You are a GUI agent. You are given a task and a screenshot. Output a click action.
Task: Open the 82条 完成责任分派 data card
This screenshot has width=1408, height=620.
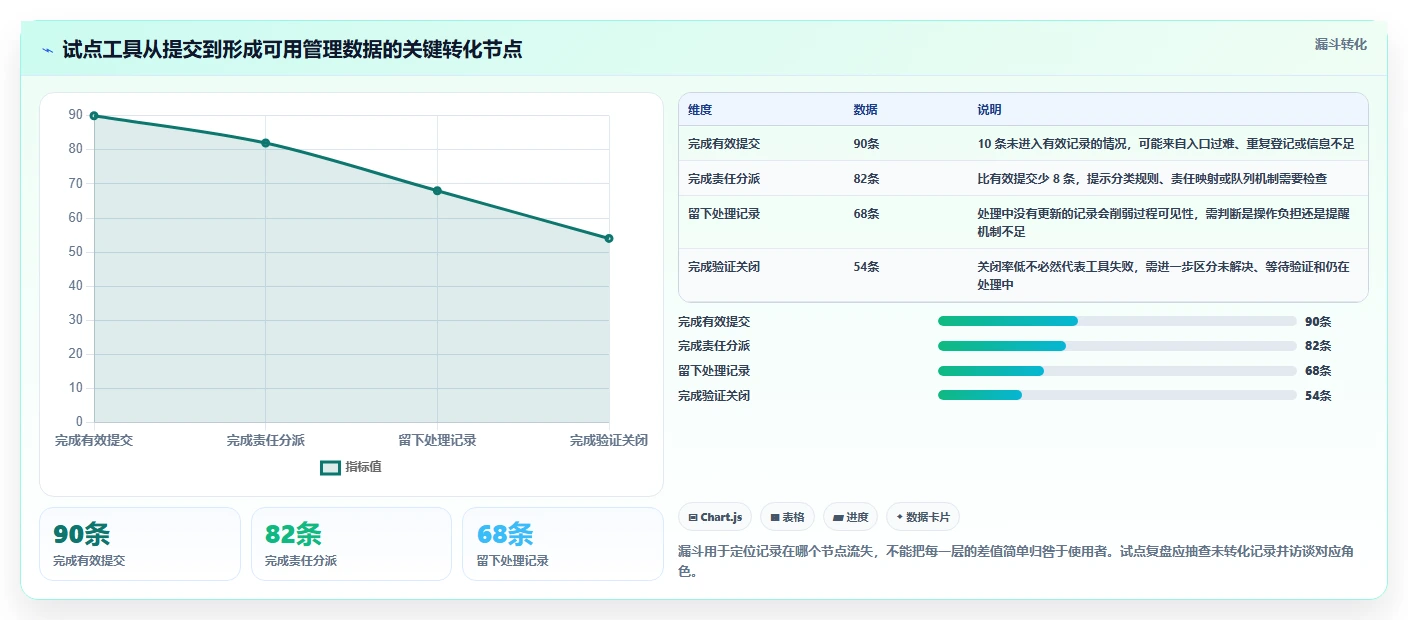pos(352,544)
